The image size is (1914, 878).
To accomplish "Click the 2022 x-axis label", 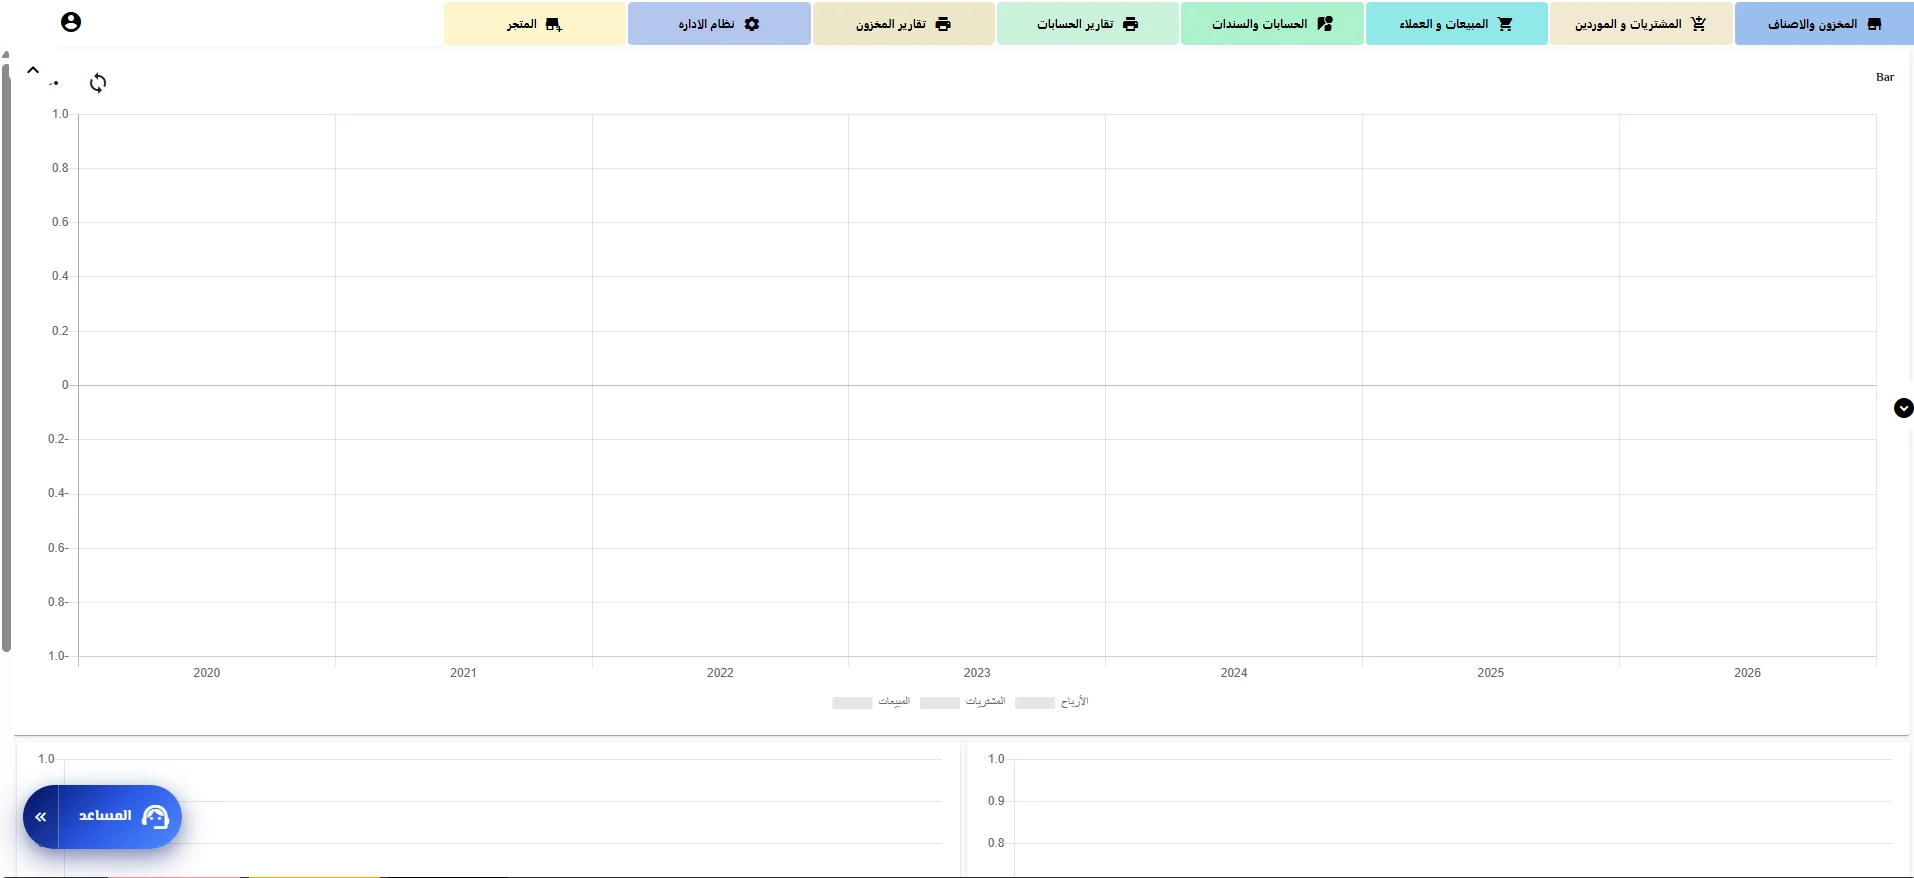I will point(720,673).
